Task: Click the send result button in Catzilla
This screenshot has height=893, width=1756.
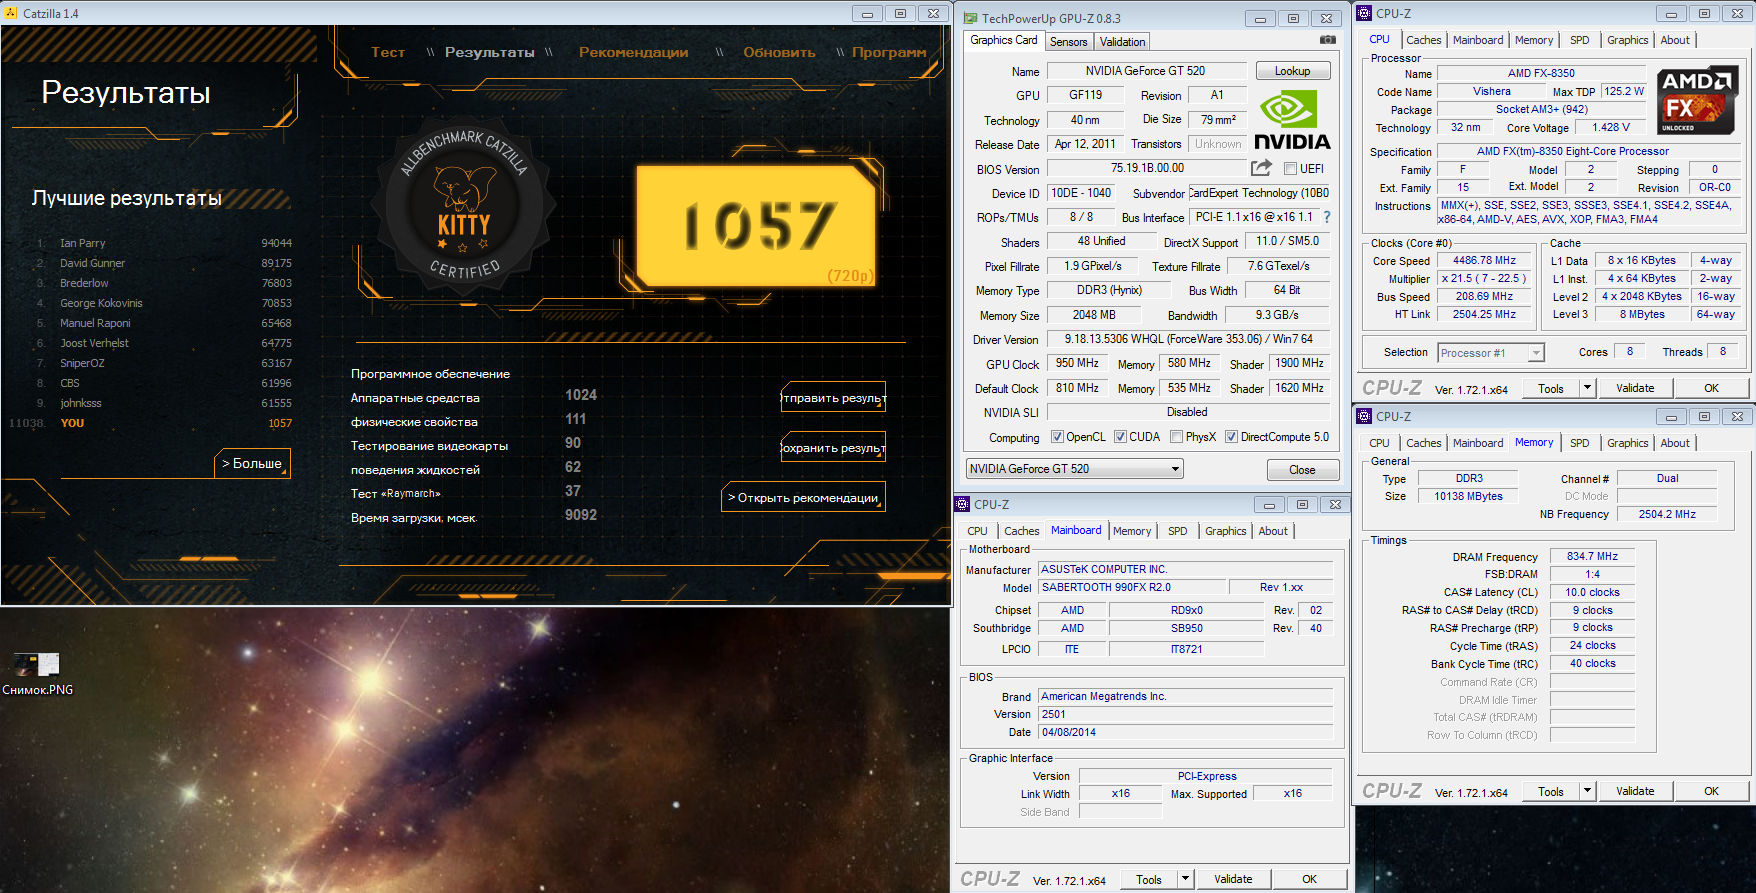Action: [832, 397]
